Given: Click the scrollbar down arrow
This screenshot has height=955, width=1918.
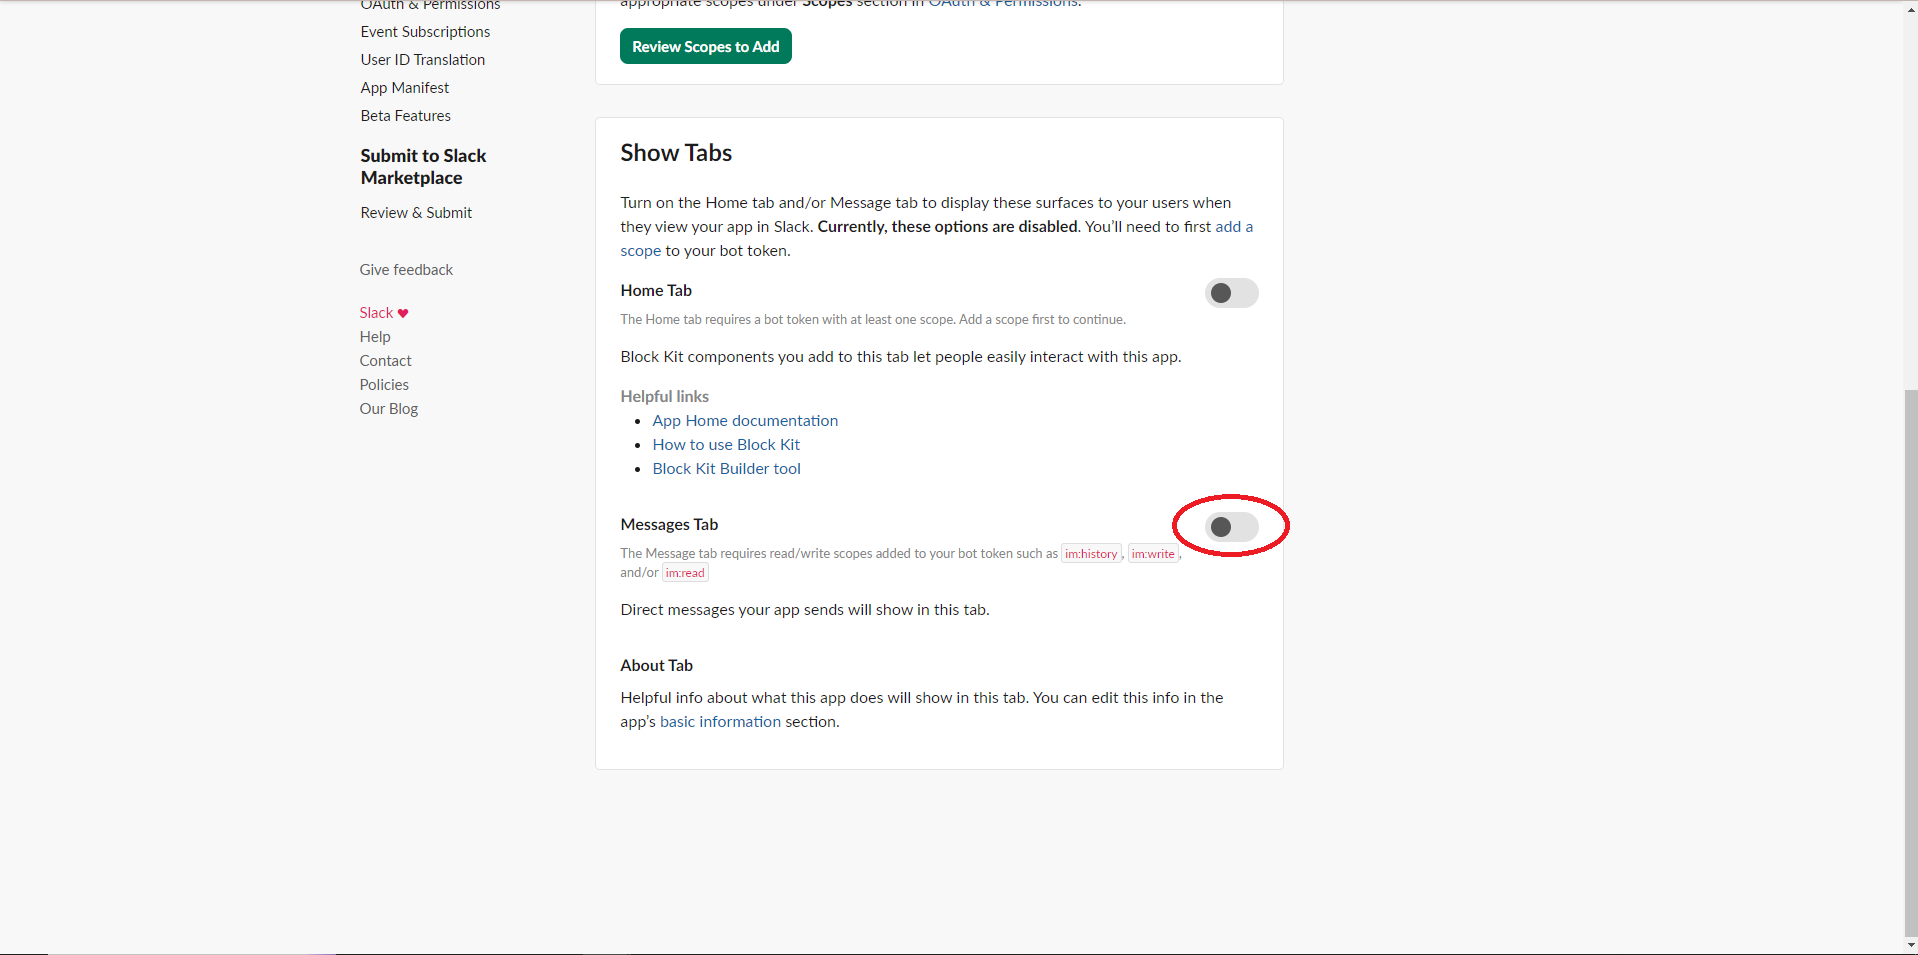Looking at the screenshot, I should 1910,944.
